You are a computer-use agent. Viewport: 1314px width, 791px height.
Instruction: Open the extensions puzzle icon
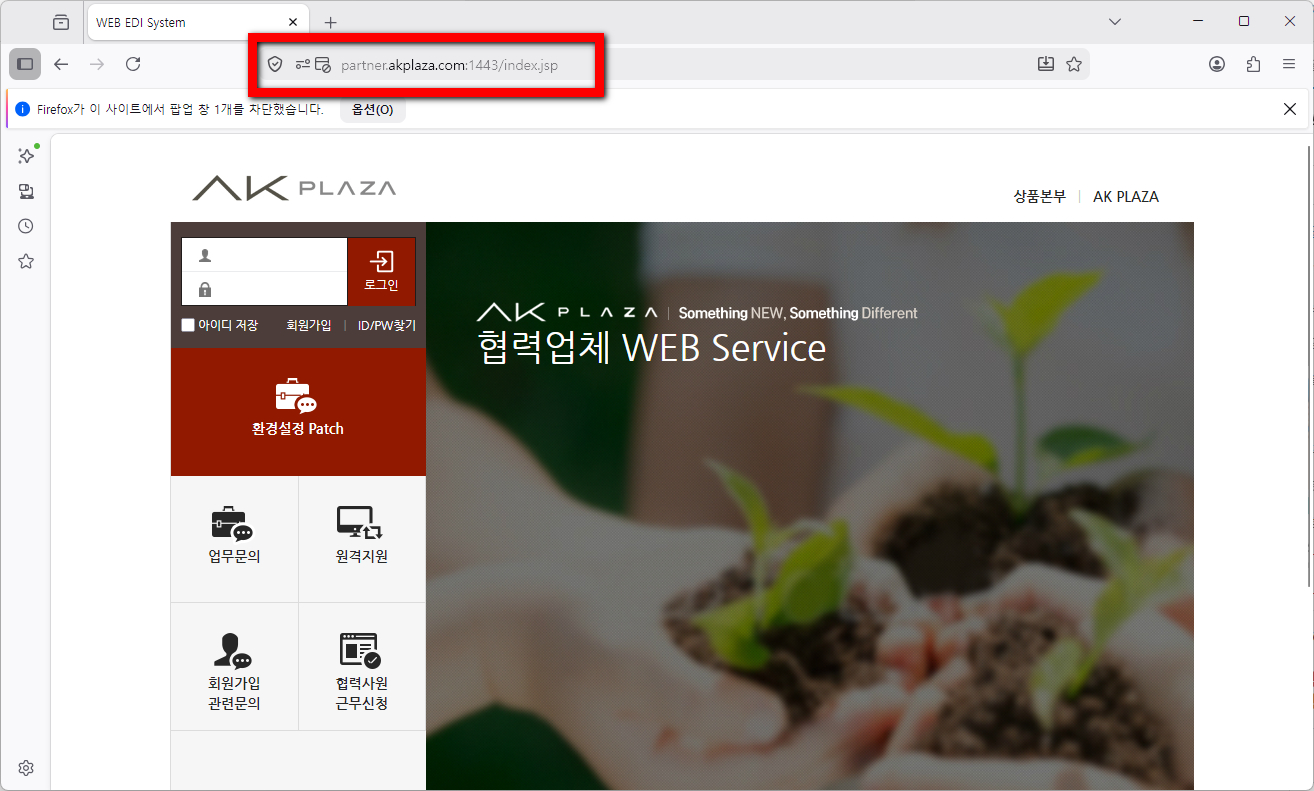coord(1253,64)
